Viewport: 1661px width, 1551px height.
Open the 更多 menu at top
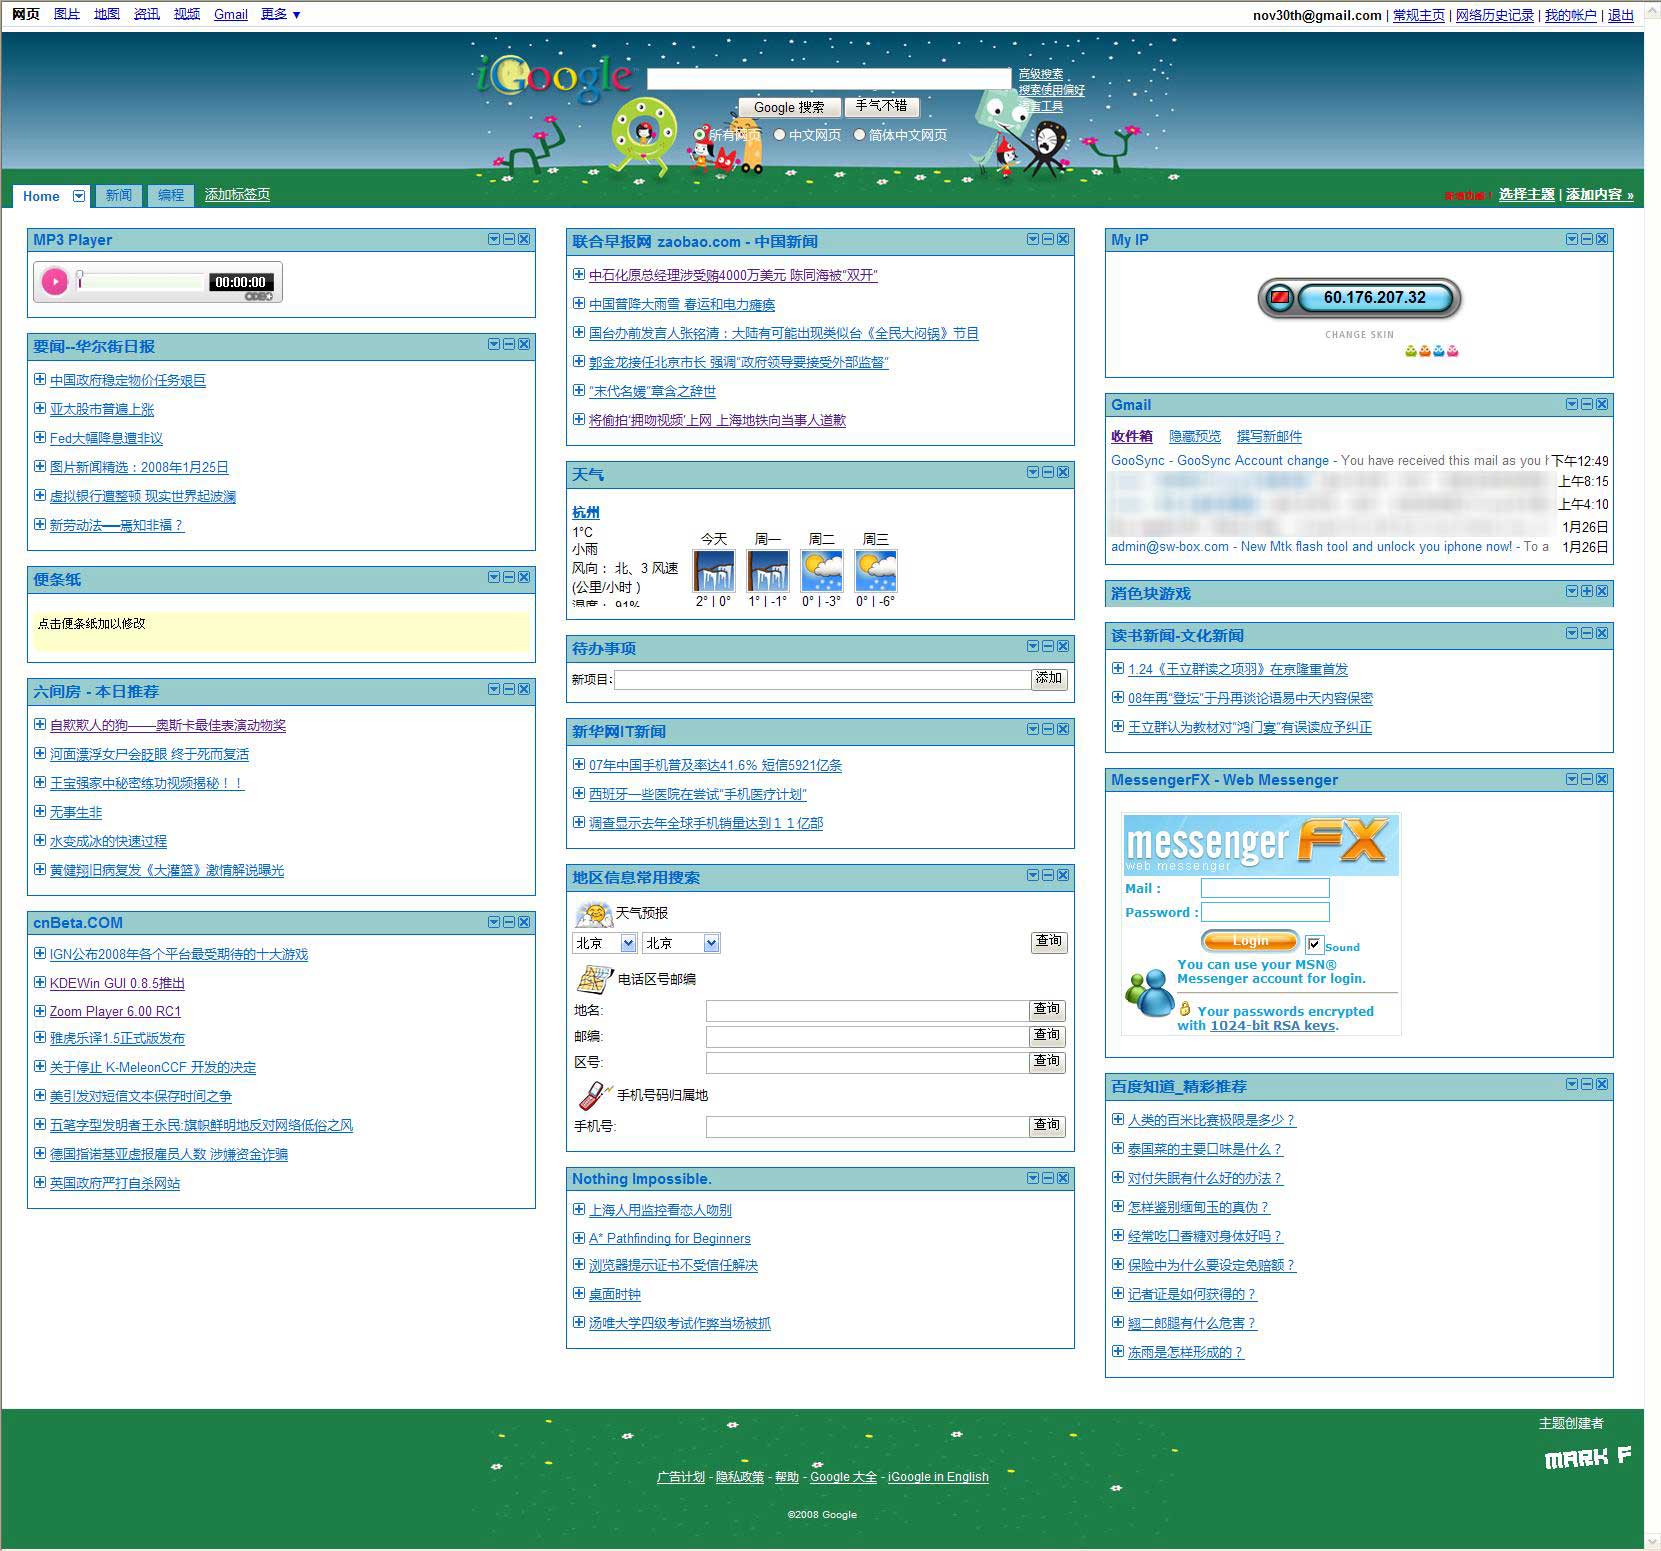pos(280,14)
